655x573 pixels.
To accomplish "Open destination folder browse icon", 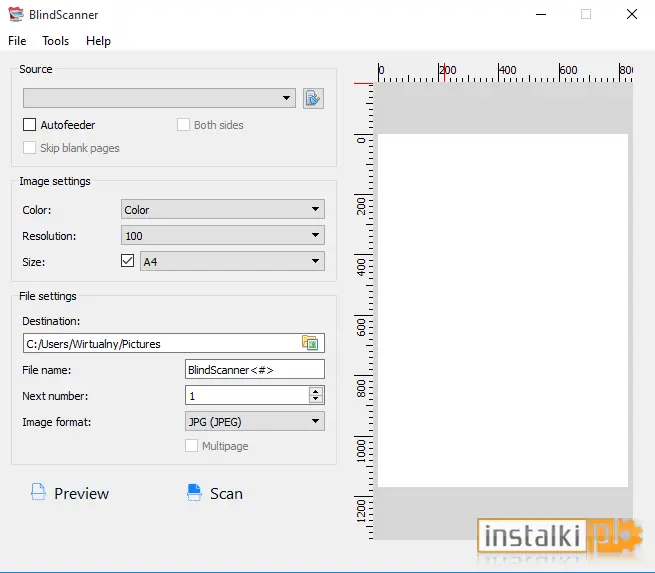I will pyautogui.click(x=310, y=343).
